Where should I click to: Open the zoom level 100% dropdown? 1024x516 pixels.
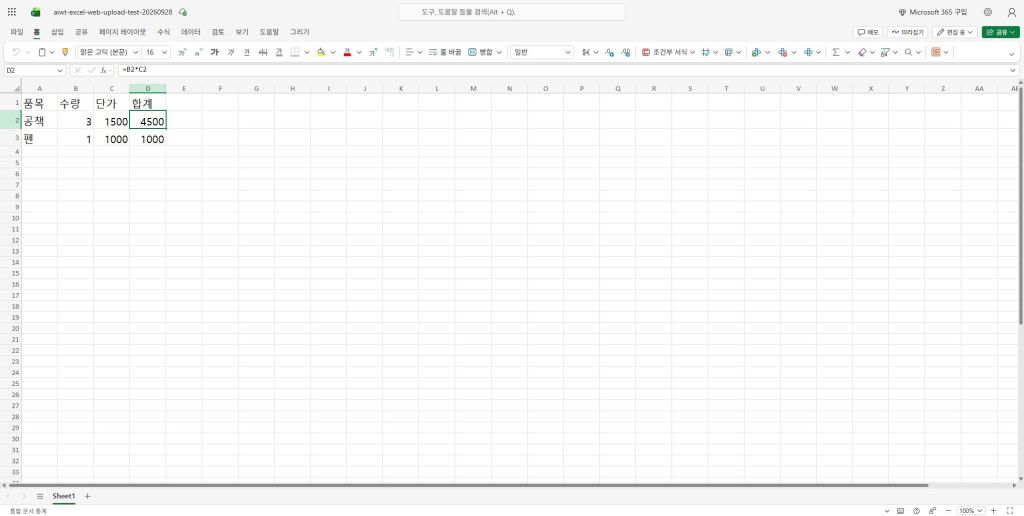click(x=971, y=511)
